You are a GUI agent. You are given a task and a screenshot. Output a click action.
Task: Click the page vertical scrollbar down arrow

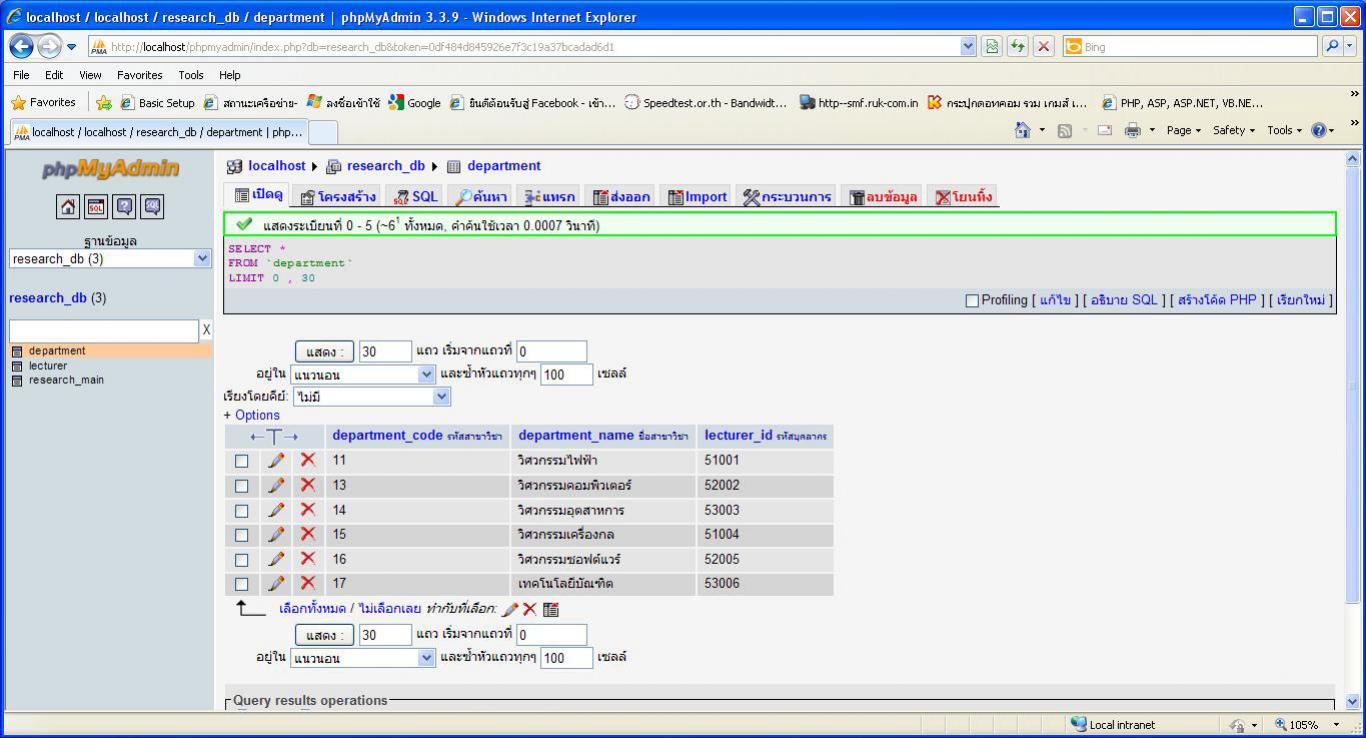click(1355, 703)
